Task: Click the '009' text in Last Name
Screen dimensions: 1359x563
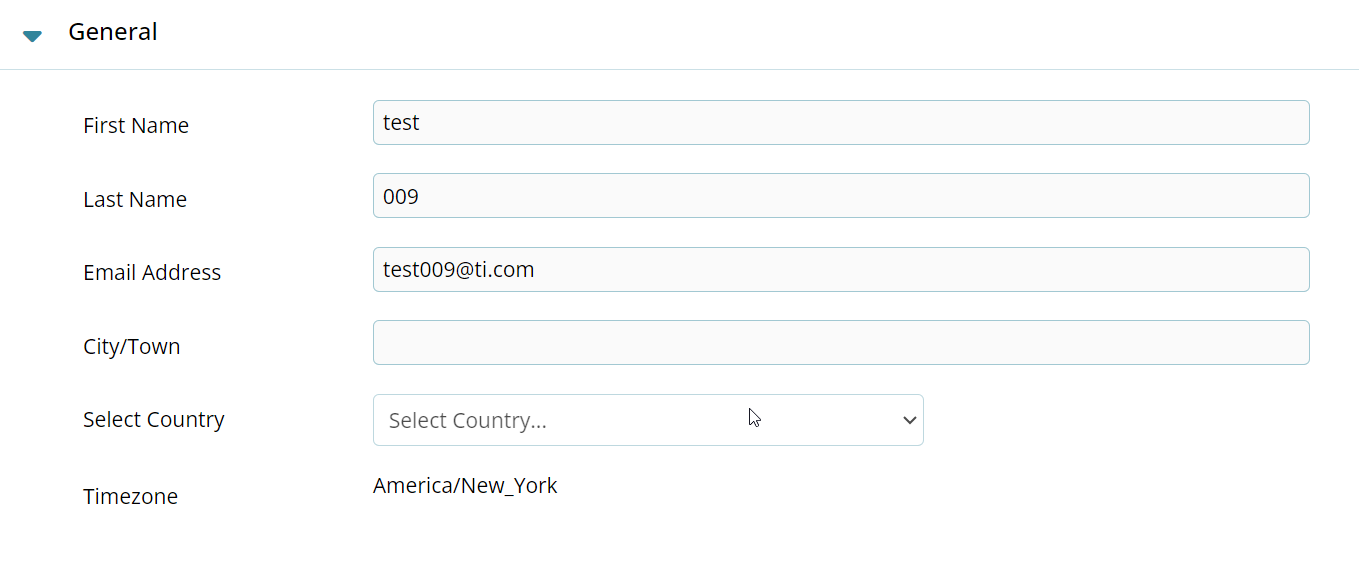Action: click(400, 197)
